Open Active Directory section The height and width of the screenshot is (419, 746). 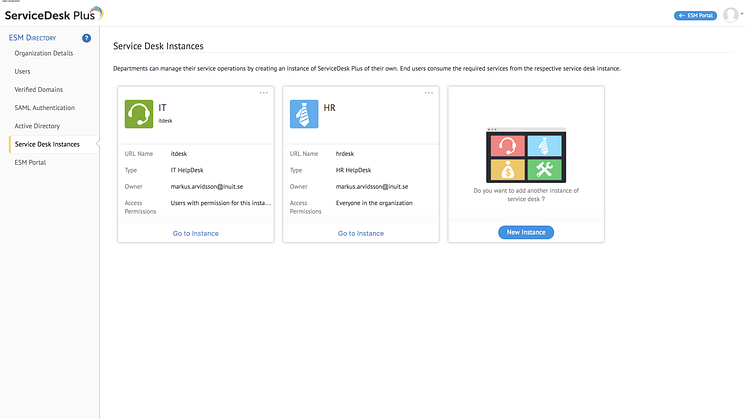(x=37, y=126)
